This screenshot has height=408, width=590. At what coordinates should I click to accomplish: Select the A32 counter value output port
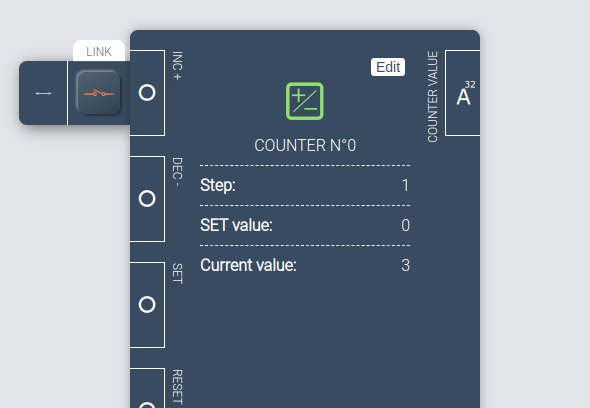(x=463, y=93)
